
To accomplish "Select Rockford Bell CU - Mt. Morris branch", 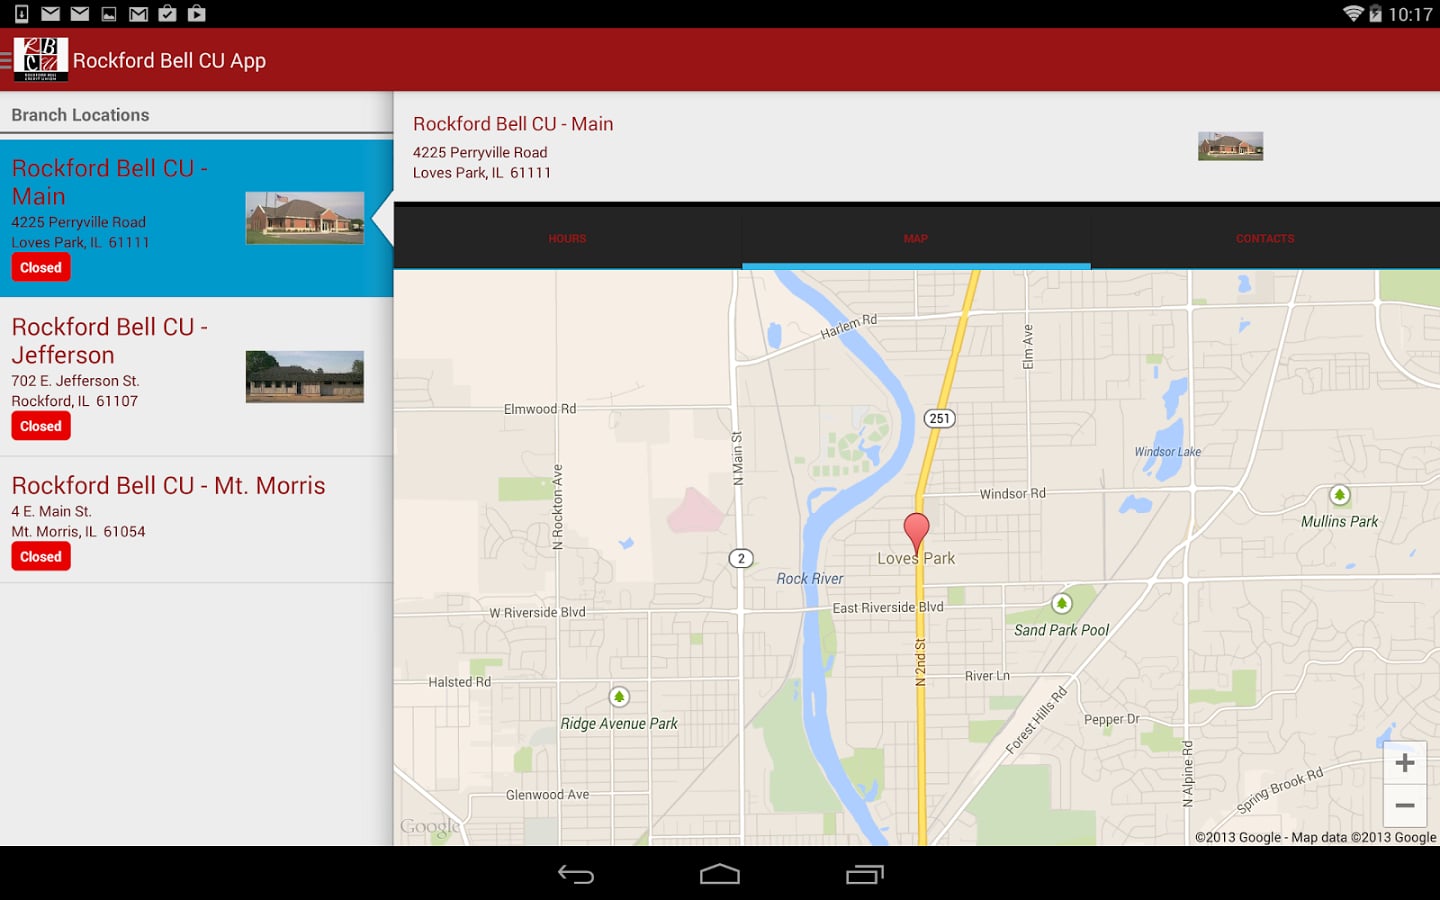I will coord(196,520).
